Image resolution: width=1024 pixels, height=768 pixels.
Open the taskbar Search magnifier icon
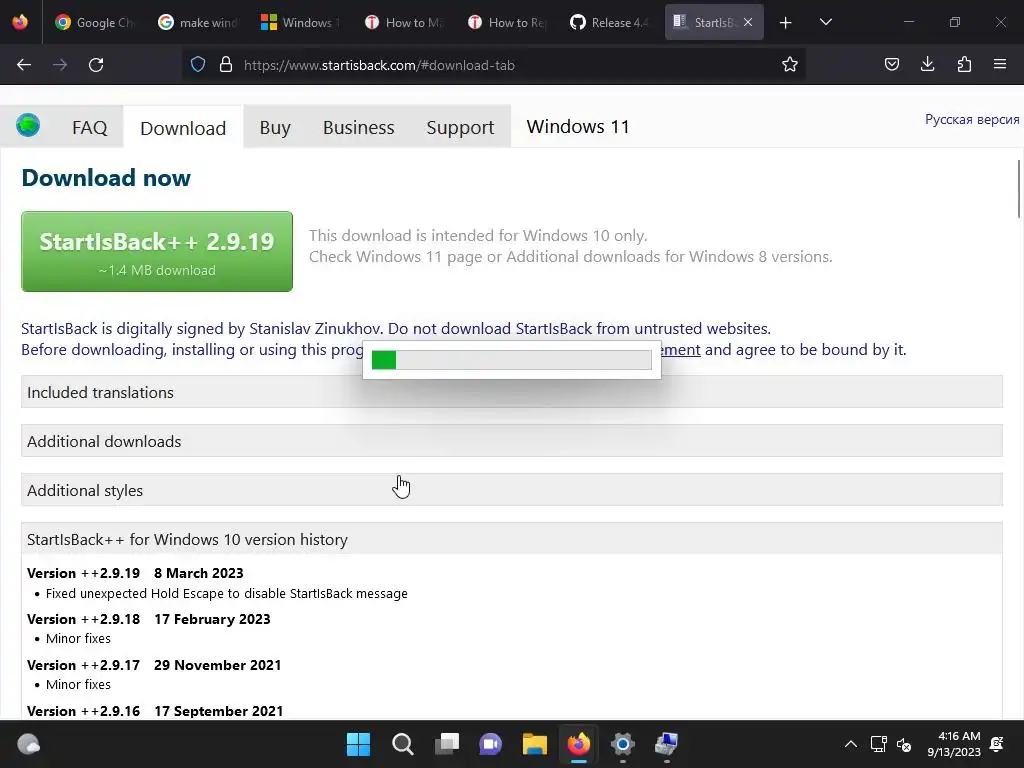pyautogui.click(x=402, y=744)
